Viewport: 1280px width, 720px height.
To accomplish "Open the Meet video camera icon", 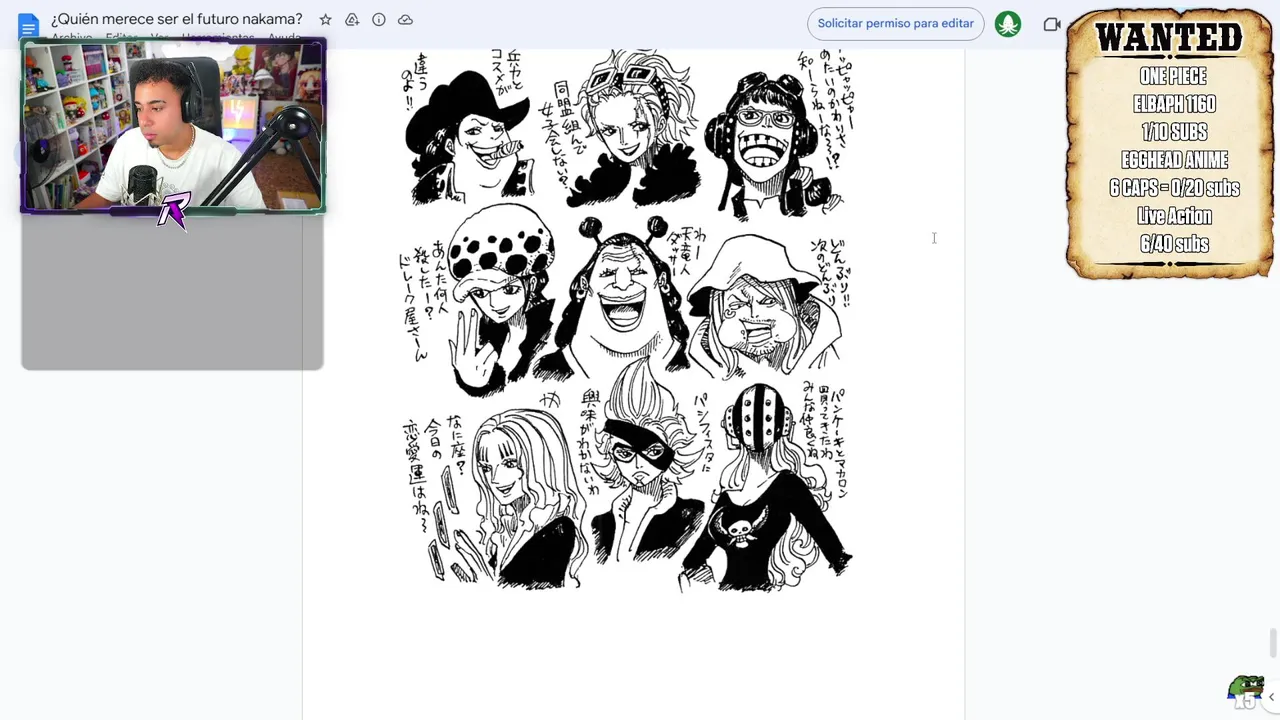I will [x=1051, y=24].
